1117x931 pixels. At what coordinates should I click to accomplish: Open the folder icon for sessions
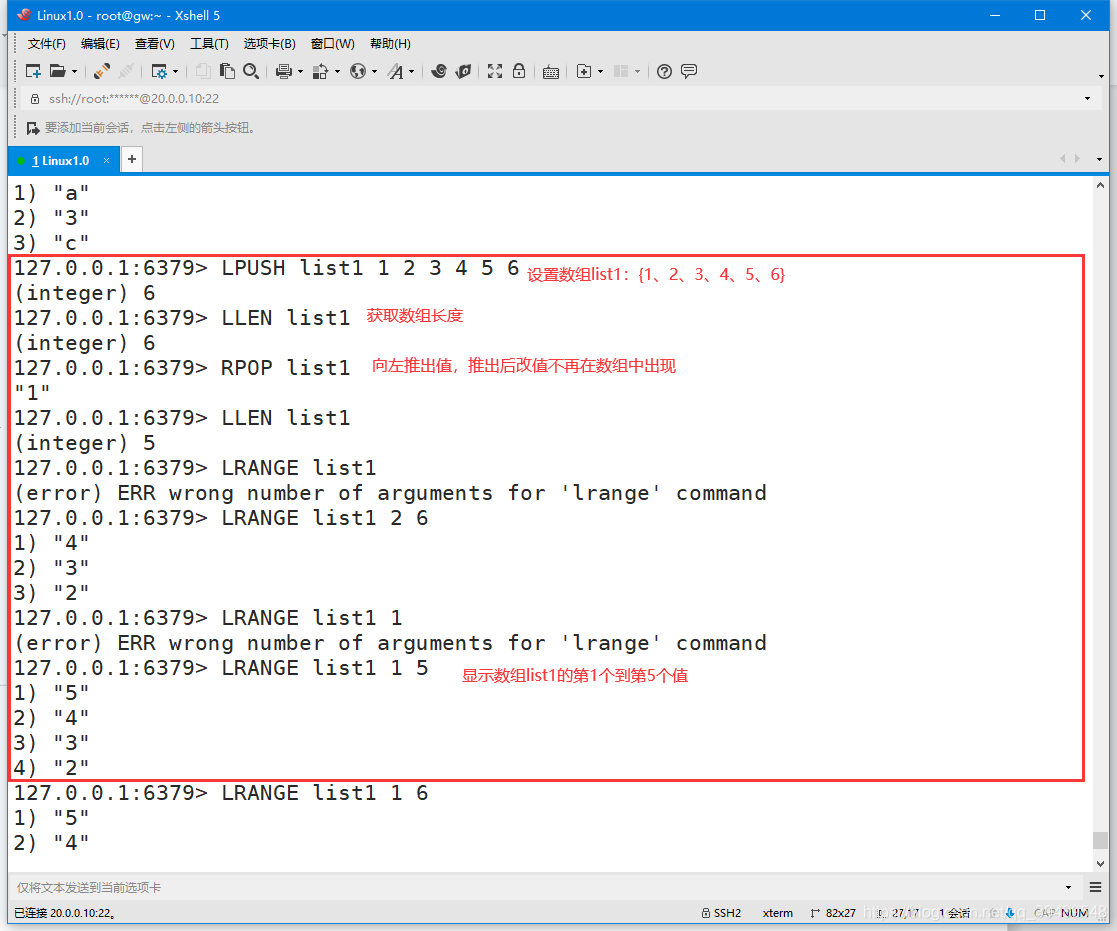(x=58, y=71)
